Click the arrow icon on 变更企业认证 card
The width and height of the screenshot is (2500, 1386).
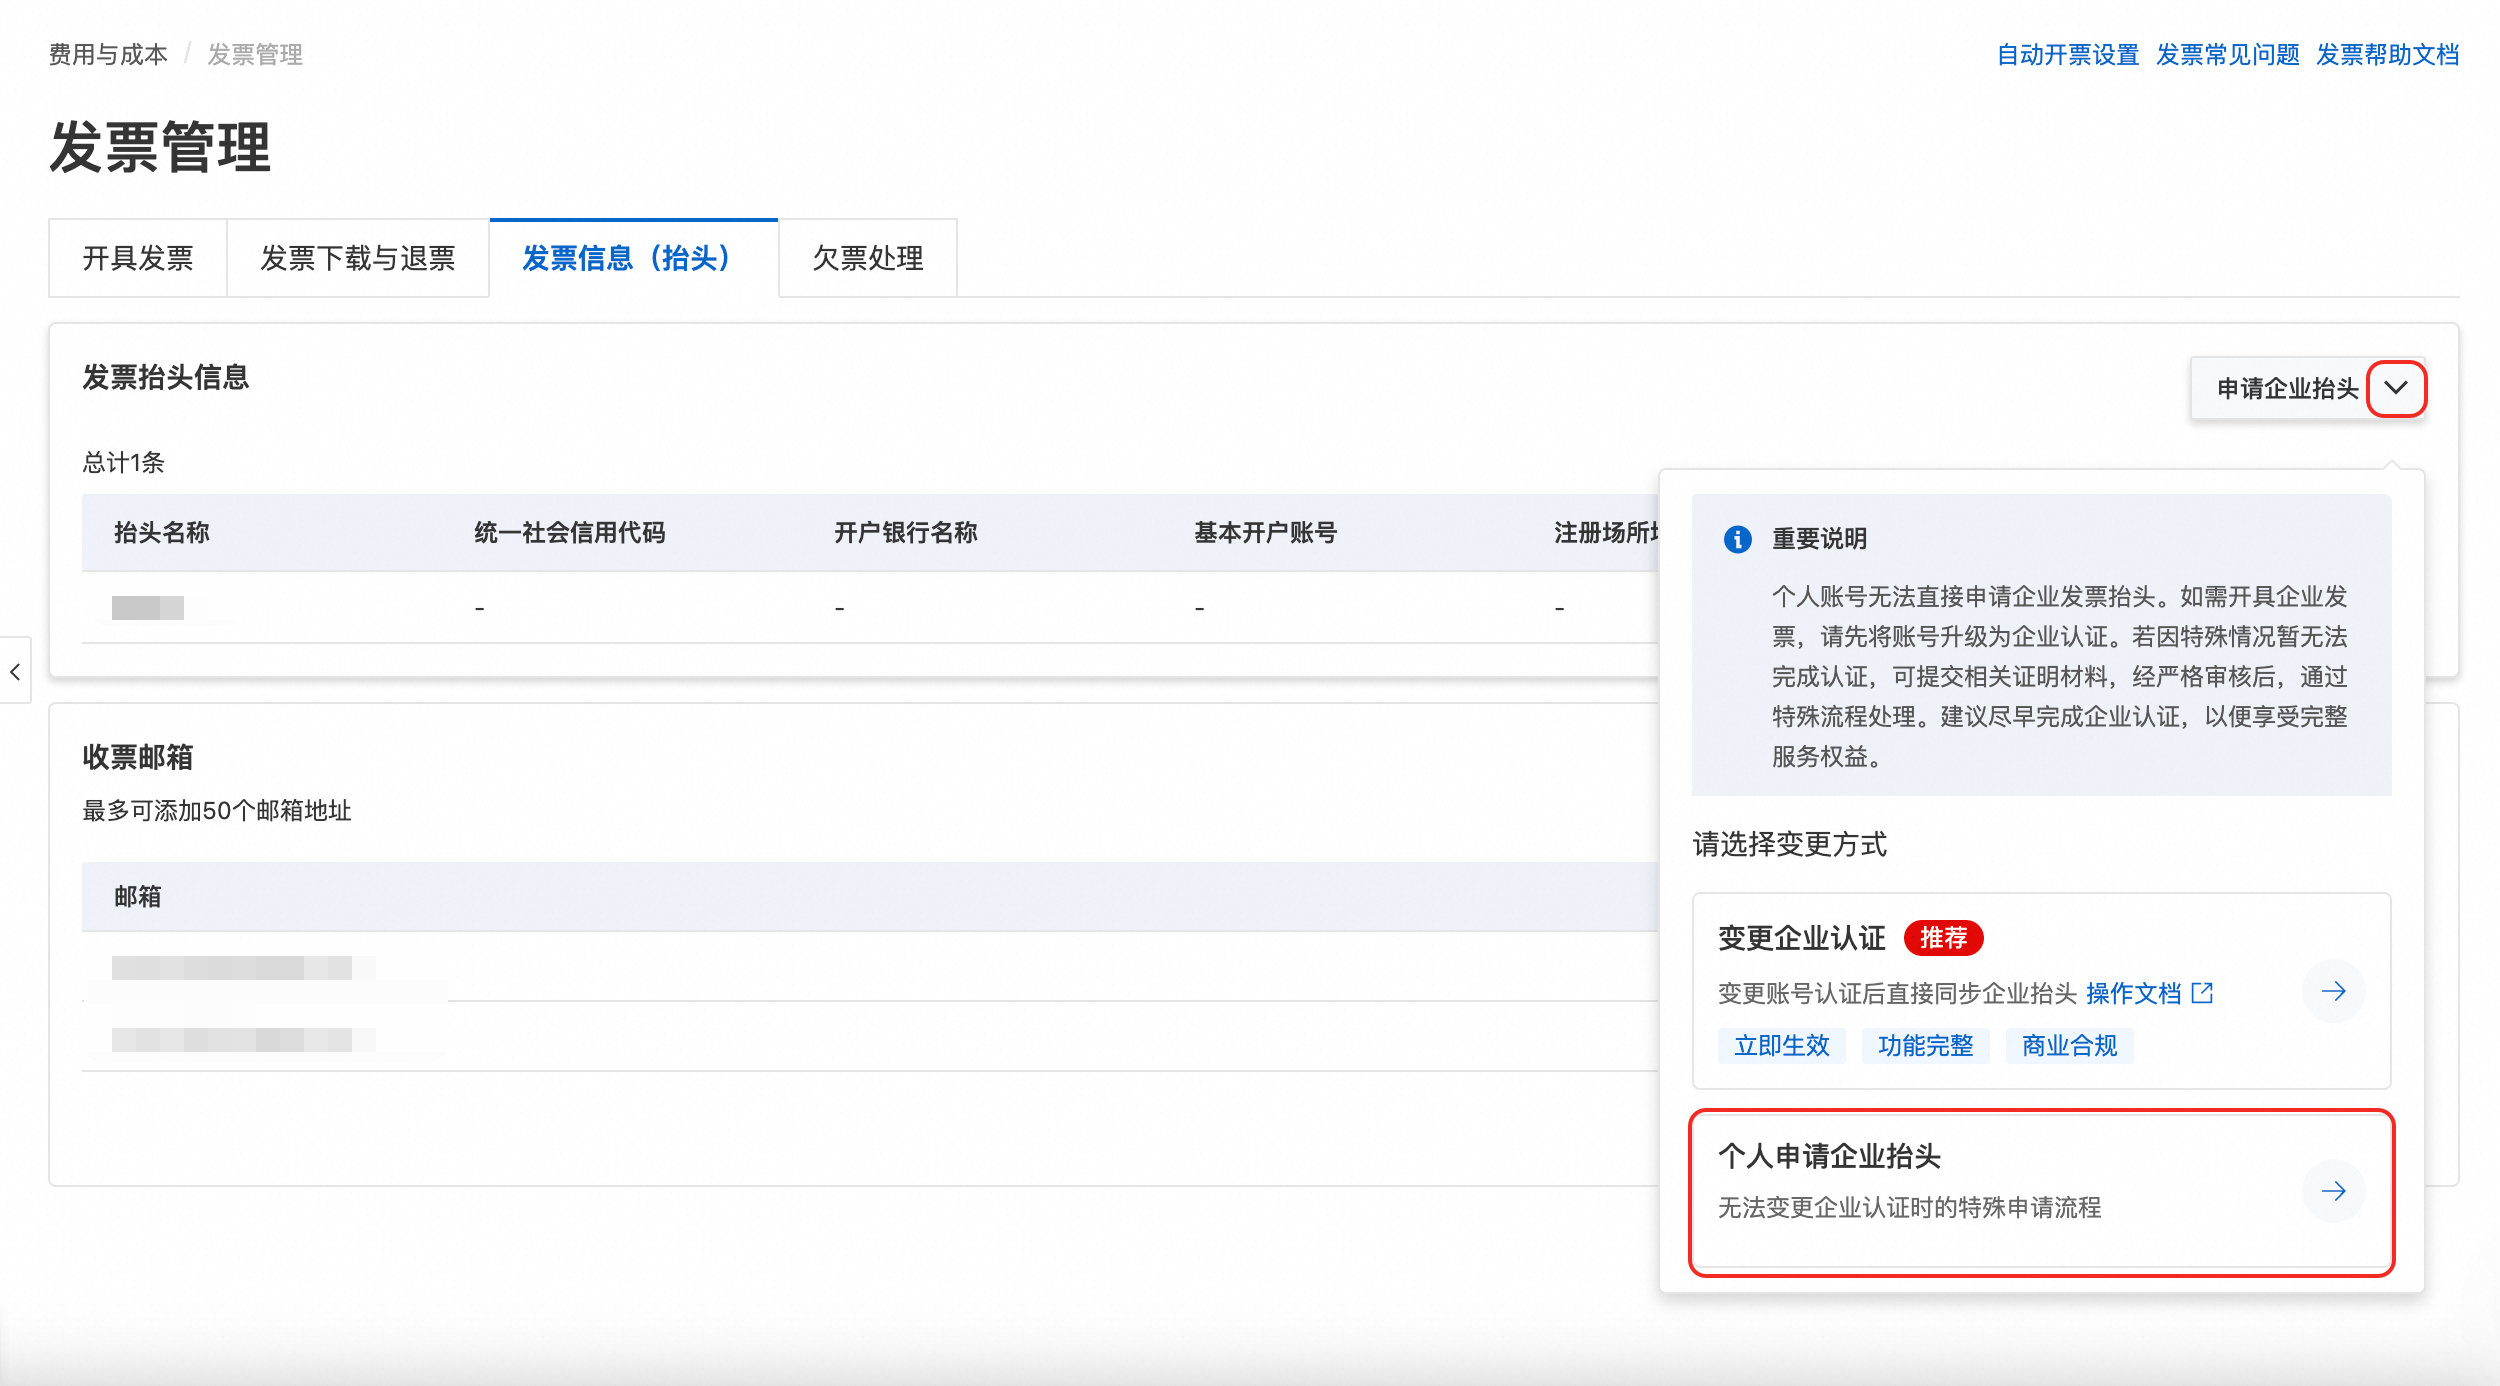point(2333,991)
